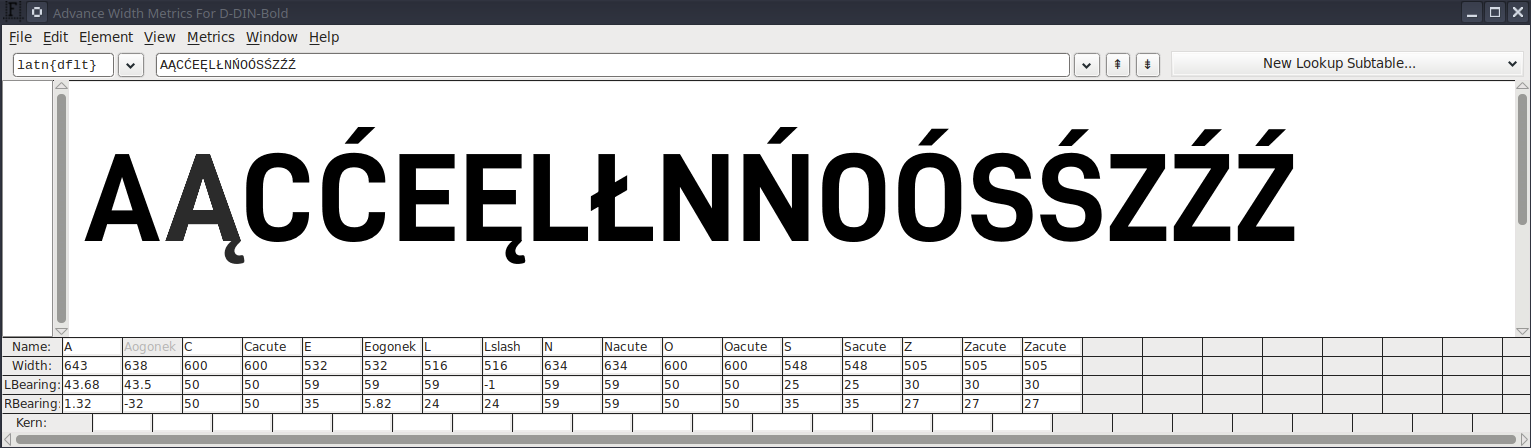Open the View menu
The image size is (1531, 448).
coord(160,37)
